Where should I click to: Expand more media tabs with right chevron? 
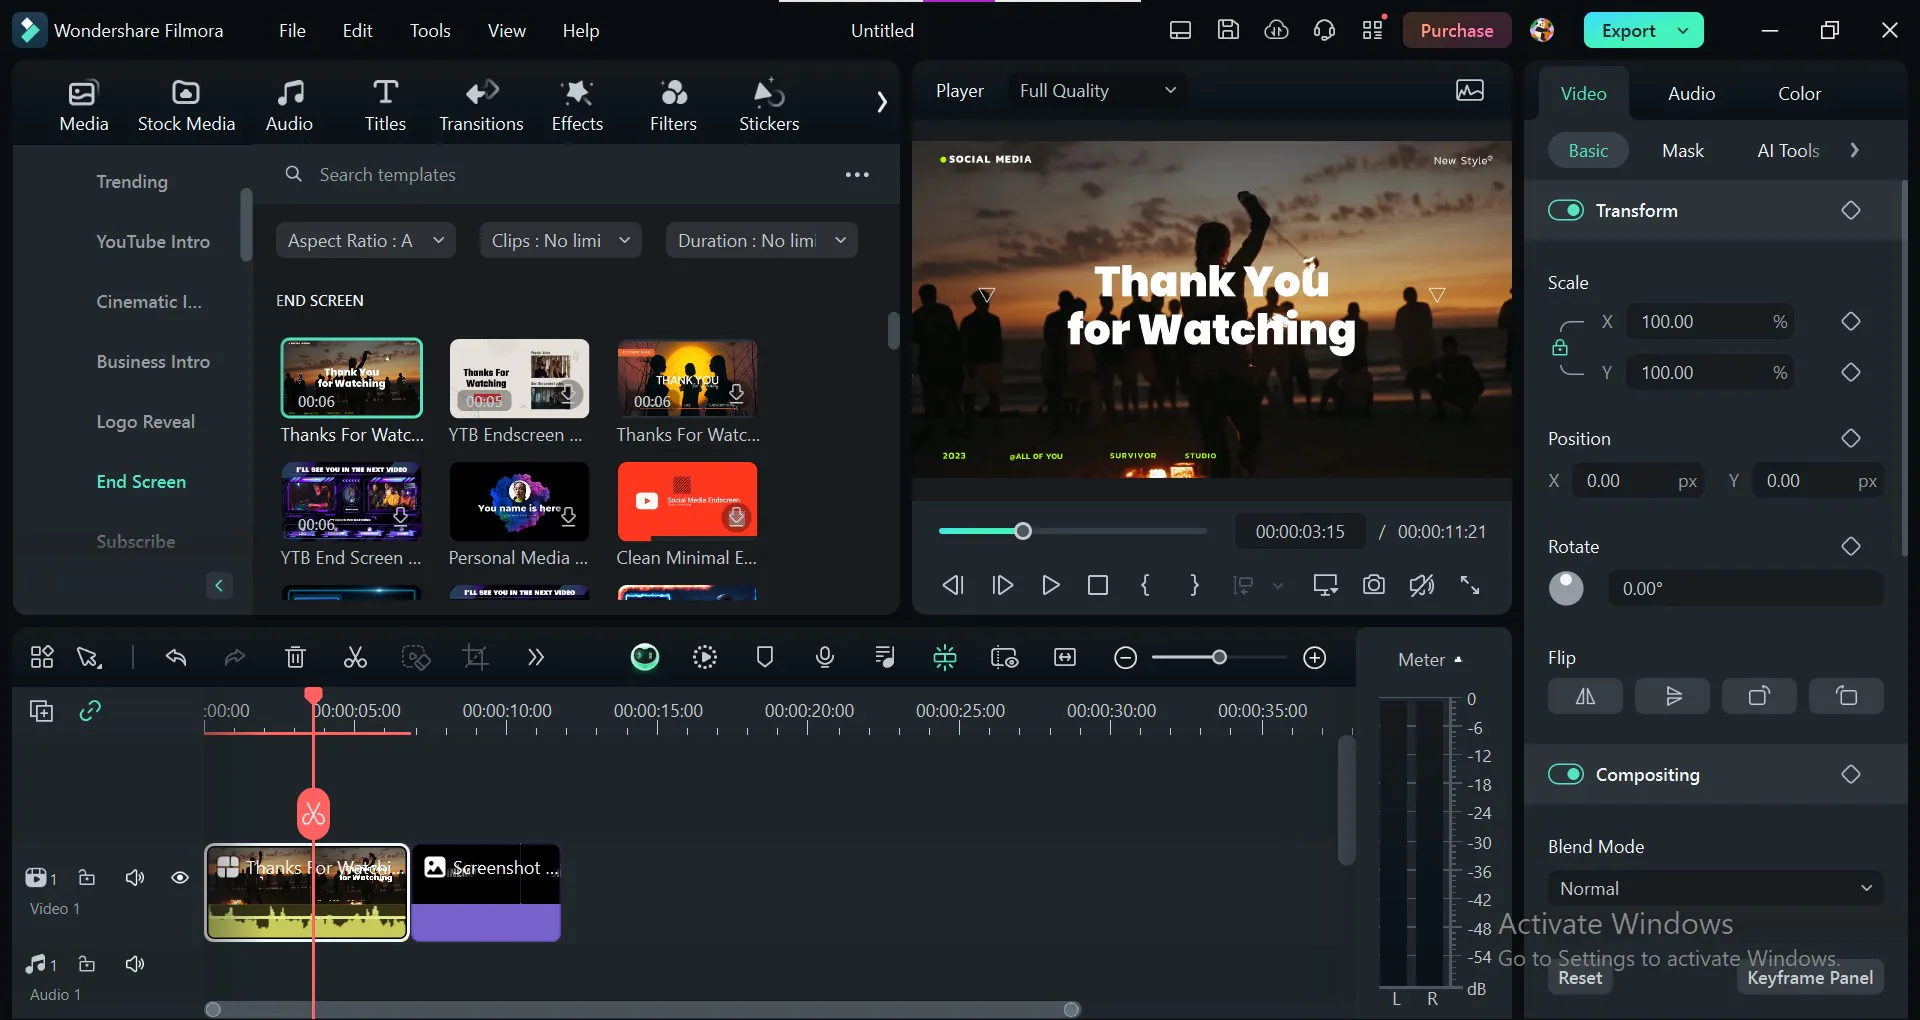881,102
